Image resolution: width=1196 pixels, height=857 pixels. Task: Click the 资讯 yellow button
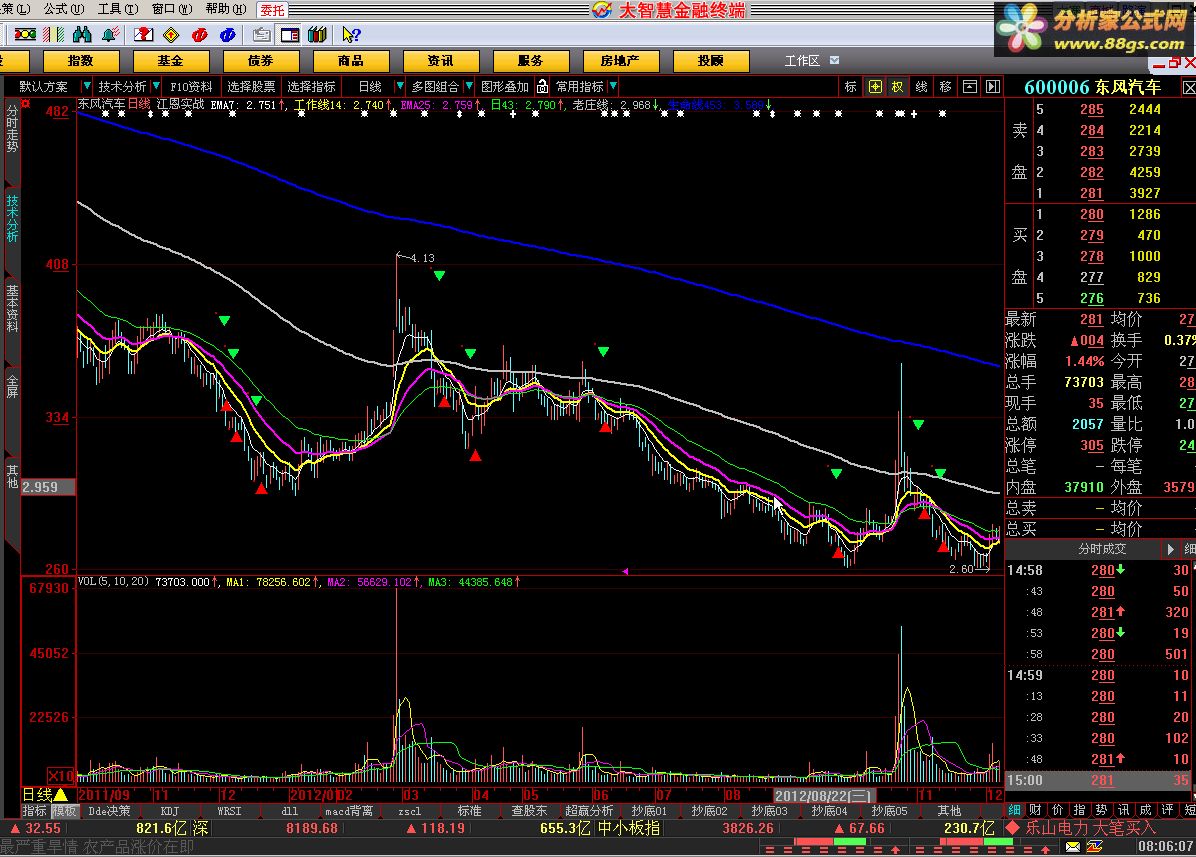[x=440, y=61]
